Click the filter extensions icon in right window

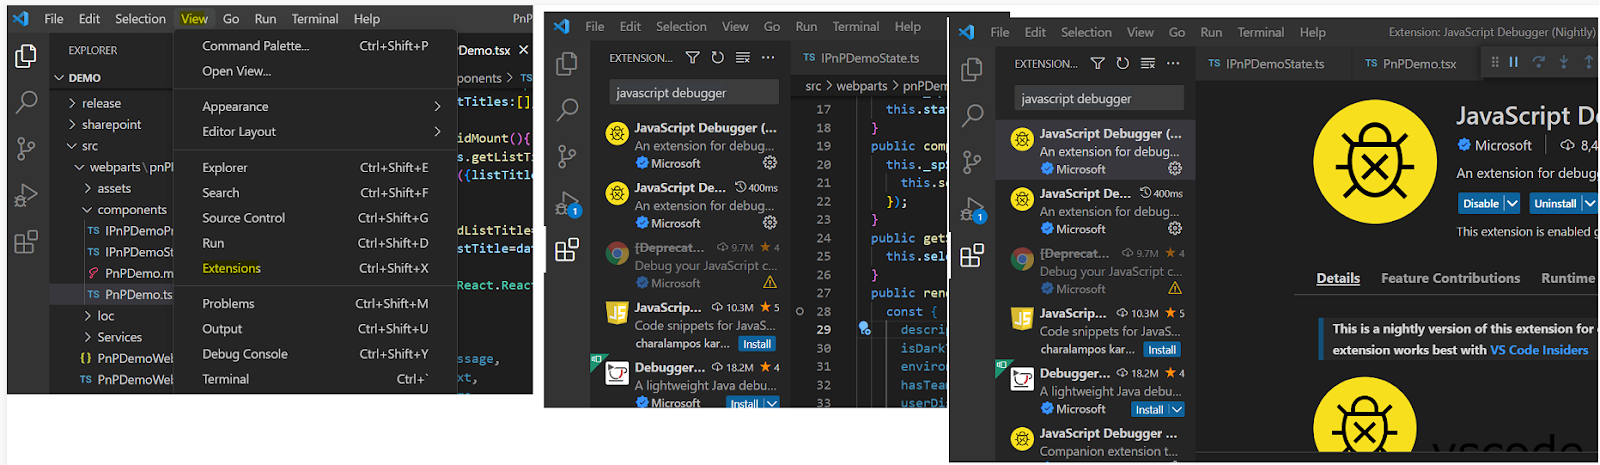(x=1097, y=64)
